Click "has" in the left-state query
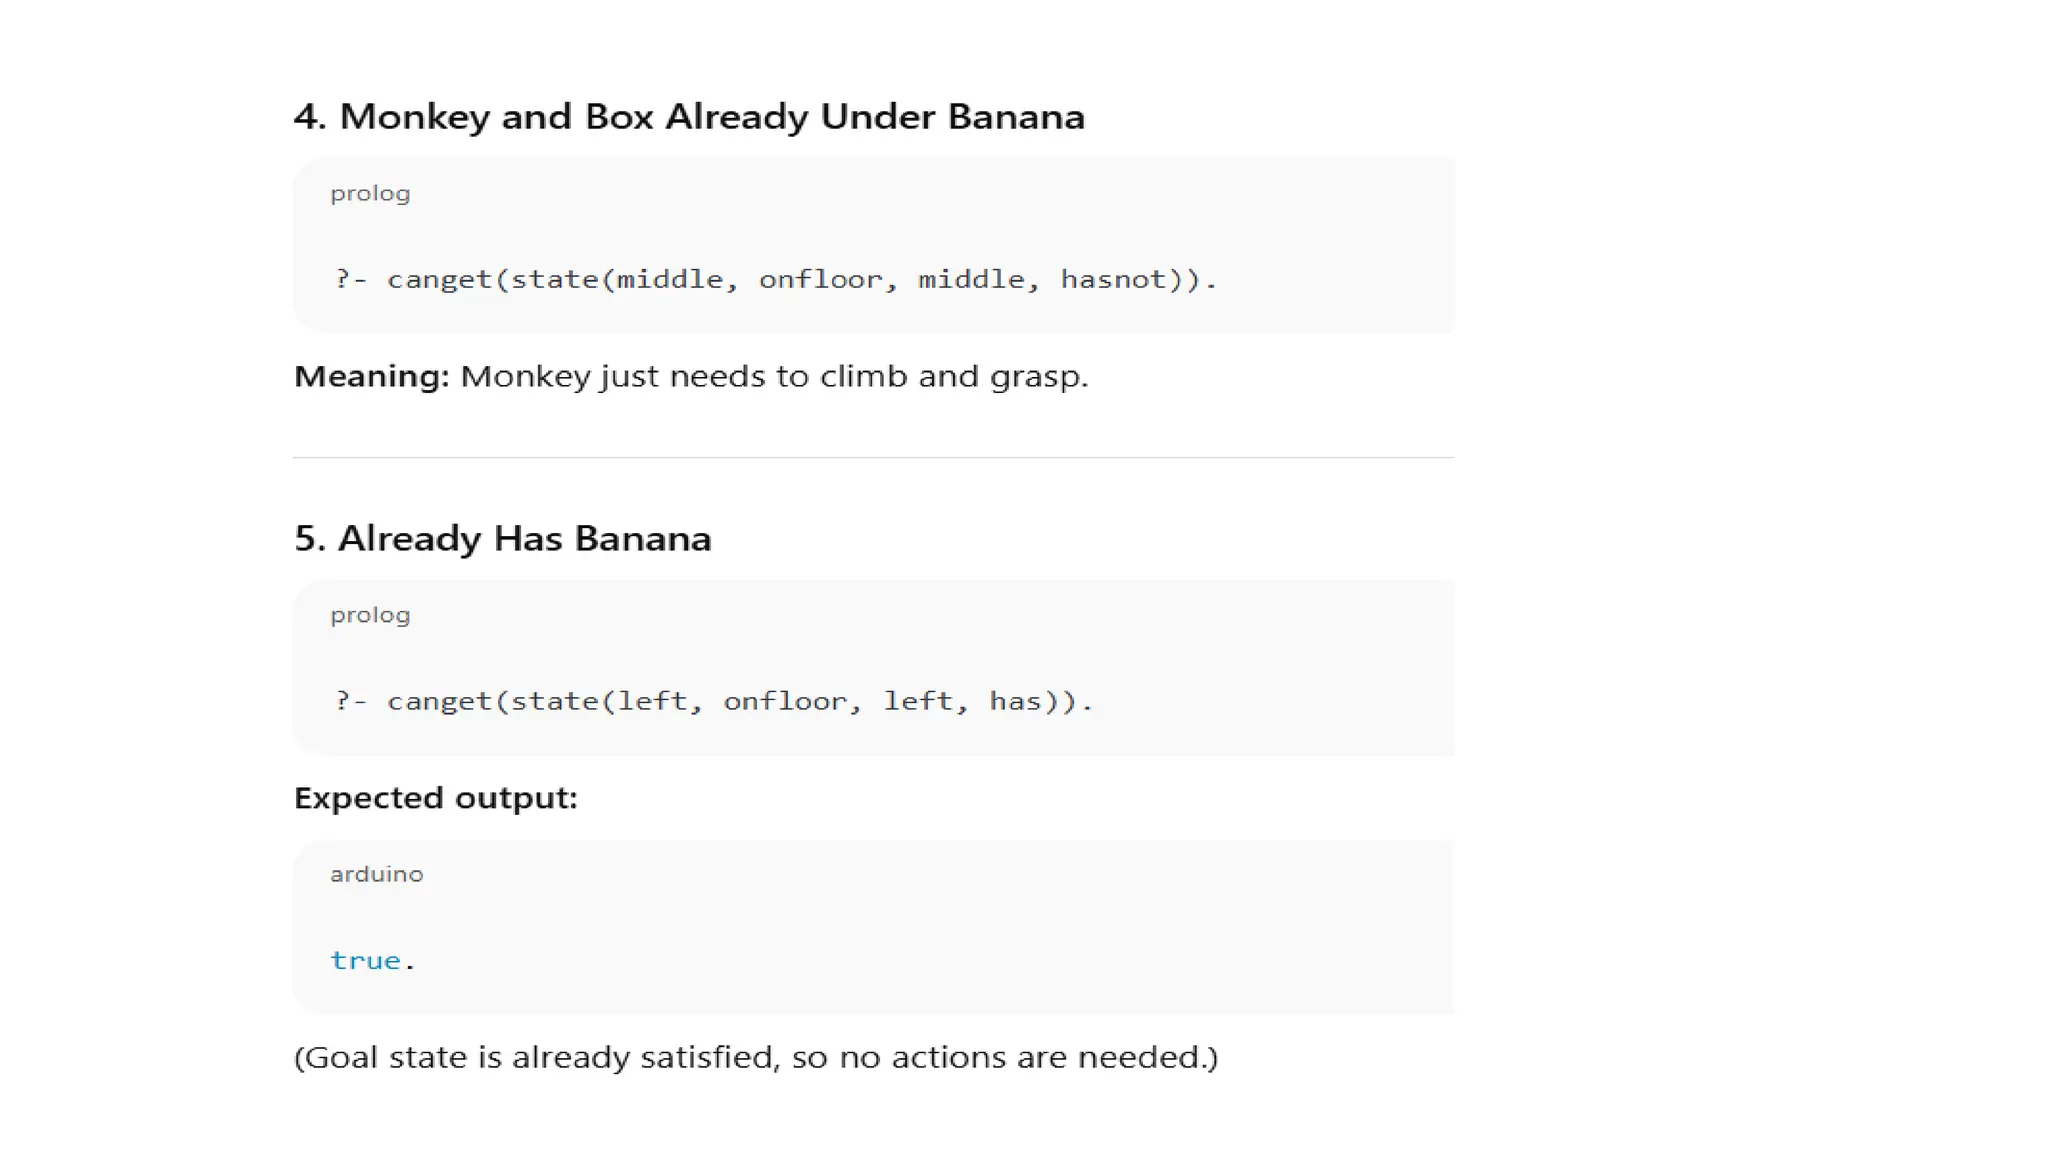The width and height of the screenshot is (2048, 1152). coord(1015,701)
